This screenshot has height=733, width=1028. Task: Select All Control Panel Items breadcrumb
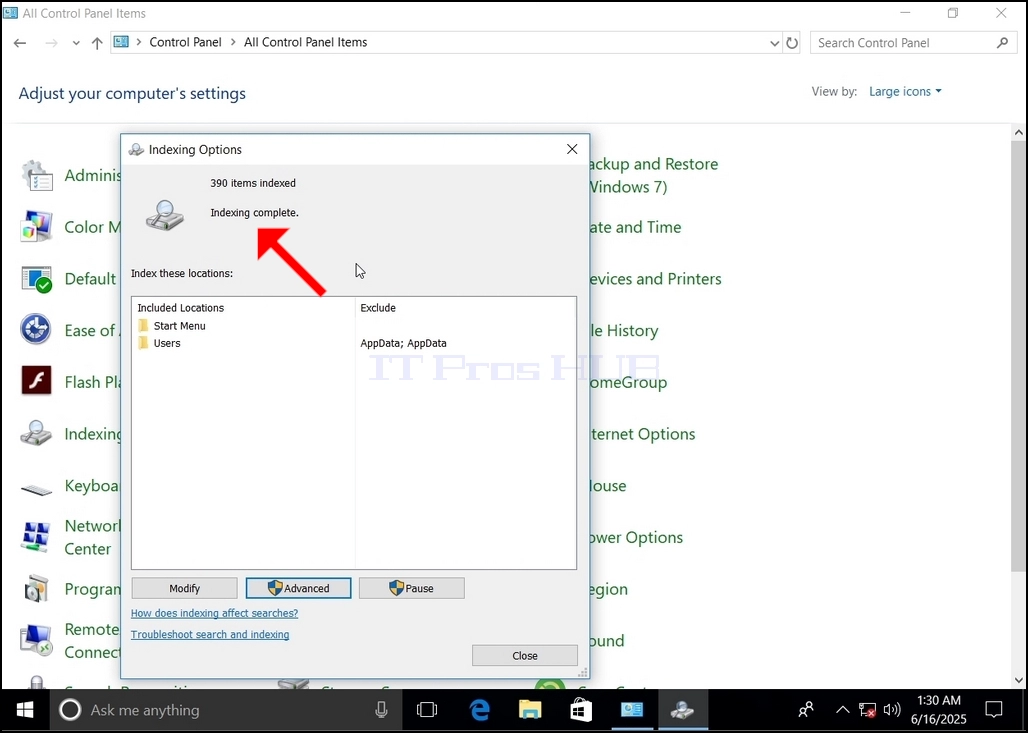coord(306,42)
